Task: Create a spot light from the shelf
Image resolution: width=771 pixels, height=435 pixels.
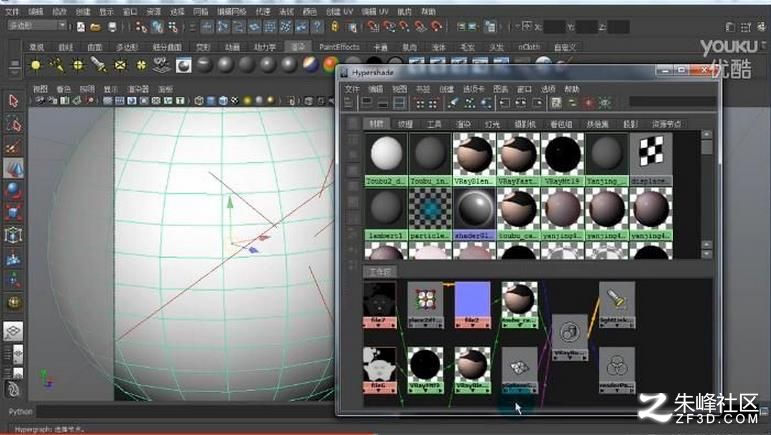Action: click(x=99, y=65)
